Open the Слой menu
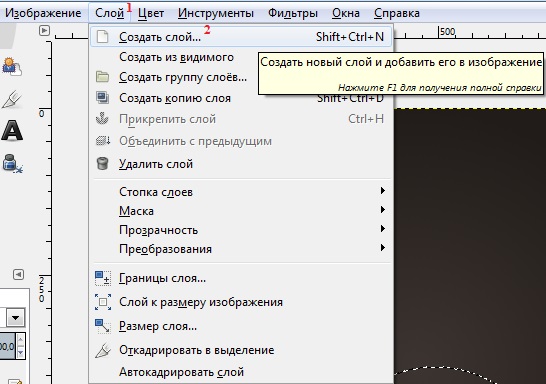Screen dimensions: 546x384 (109, 13)
